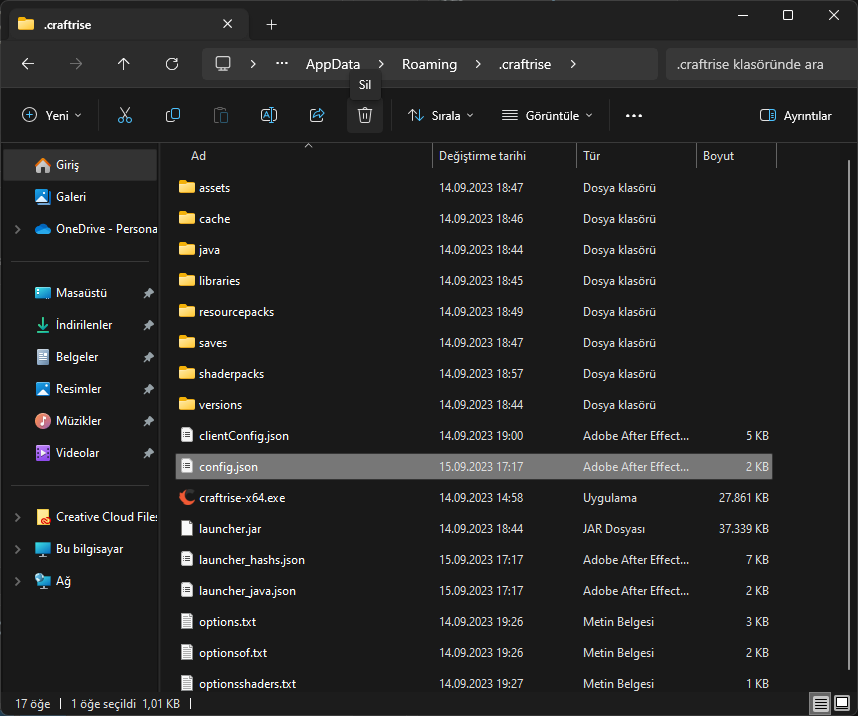Open the Sırala sort dropdown
Viewport: 858px width, 716px height.
click(441, 115)
